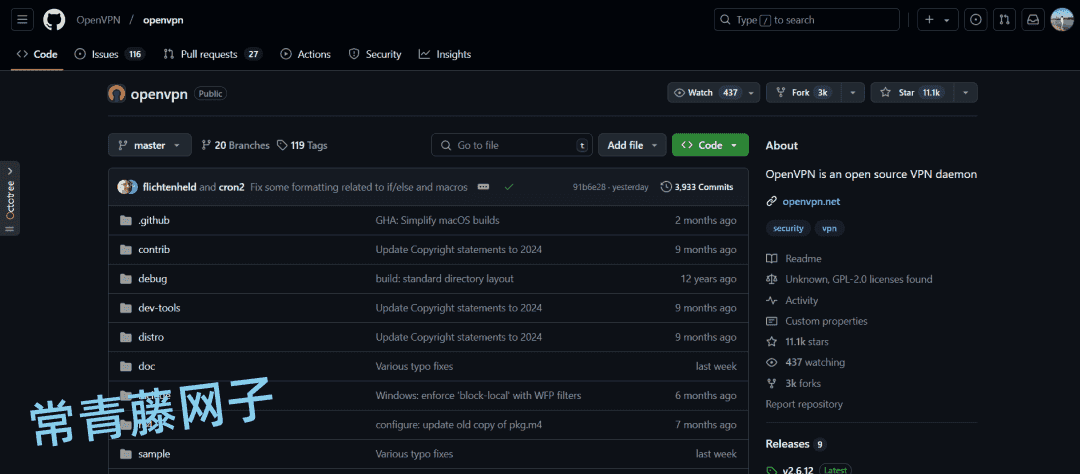This screenshot has height=474, width=1080.
Task: View the 3,933 Commits history
Action: (x=697, y=187)
